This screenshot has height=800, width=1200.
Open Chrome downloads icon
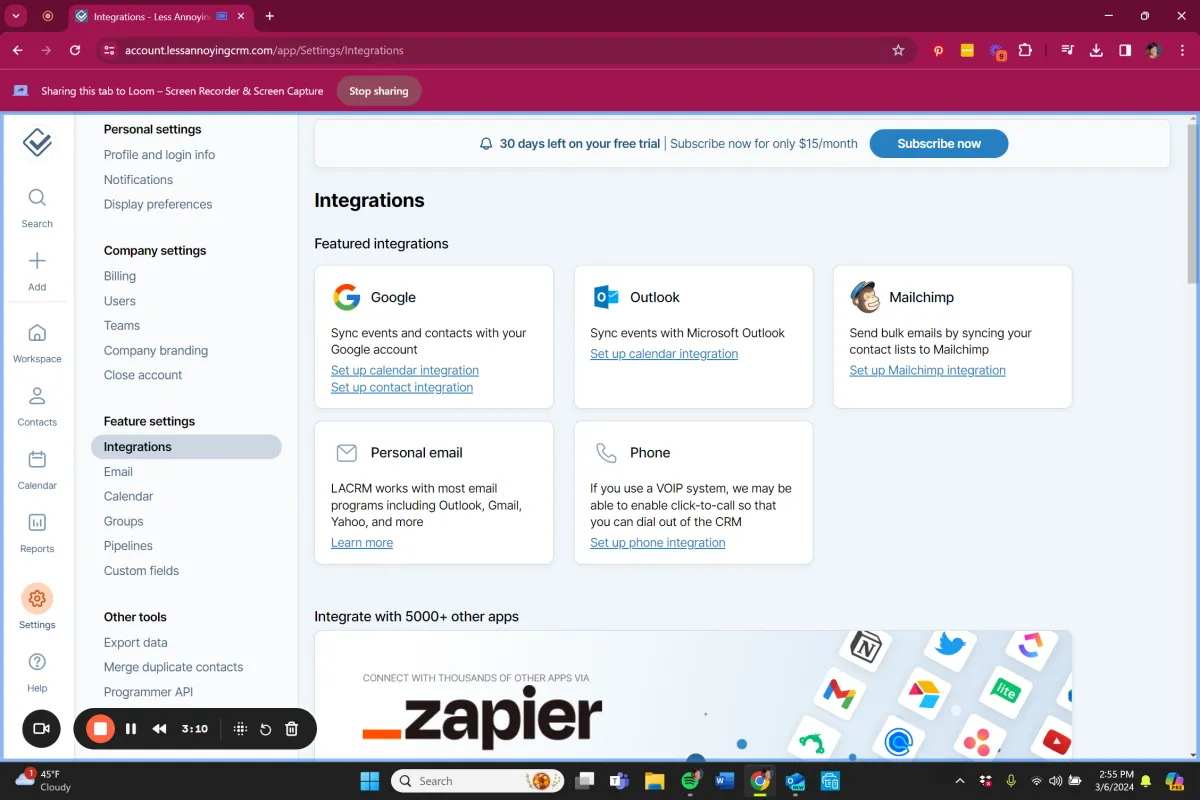[x=1096, y=50]
